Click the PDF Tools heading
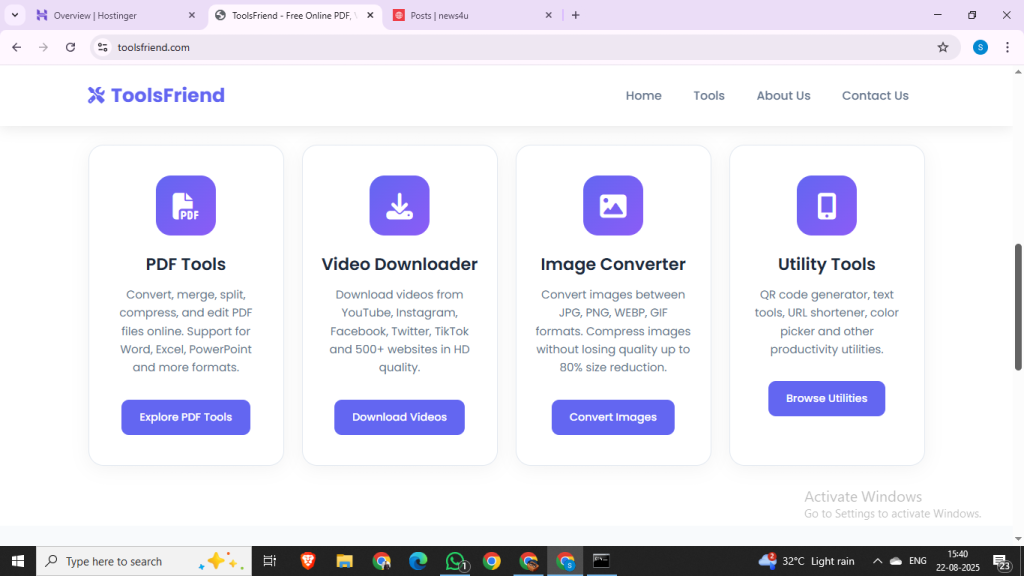This screenshot has width=1024, height=576. tap(185, 264)
